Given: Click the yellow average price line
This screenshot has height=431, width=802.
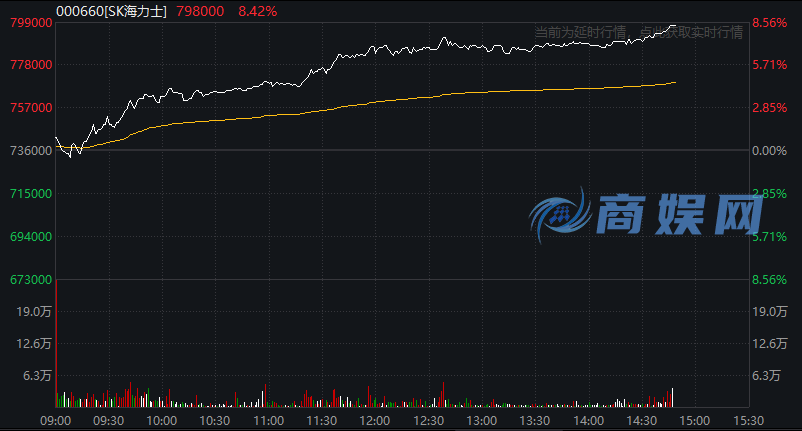Looking at the screenshot, I should [400, 98].
